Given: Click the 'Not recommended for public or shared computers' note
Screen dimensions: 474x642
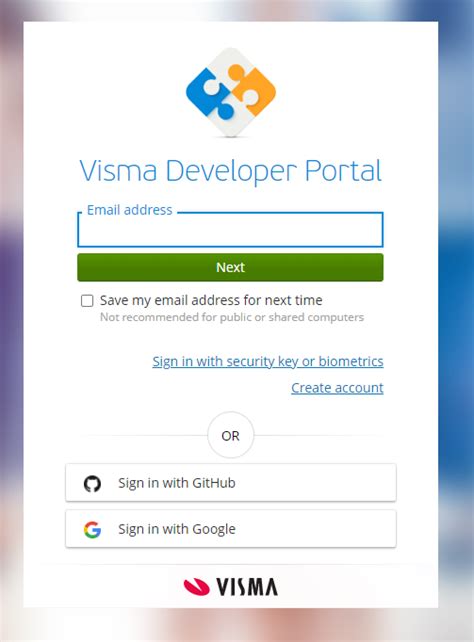Looking at the screenshot, I should (232, 317).
